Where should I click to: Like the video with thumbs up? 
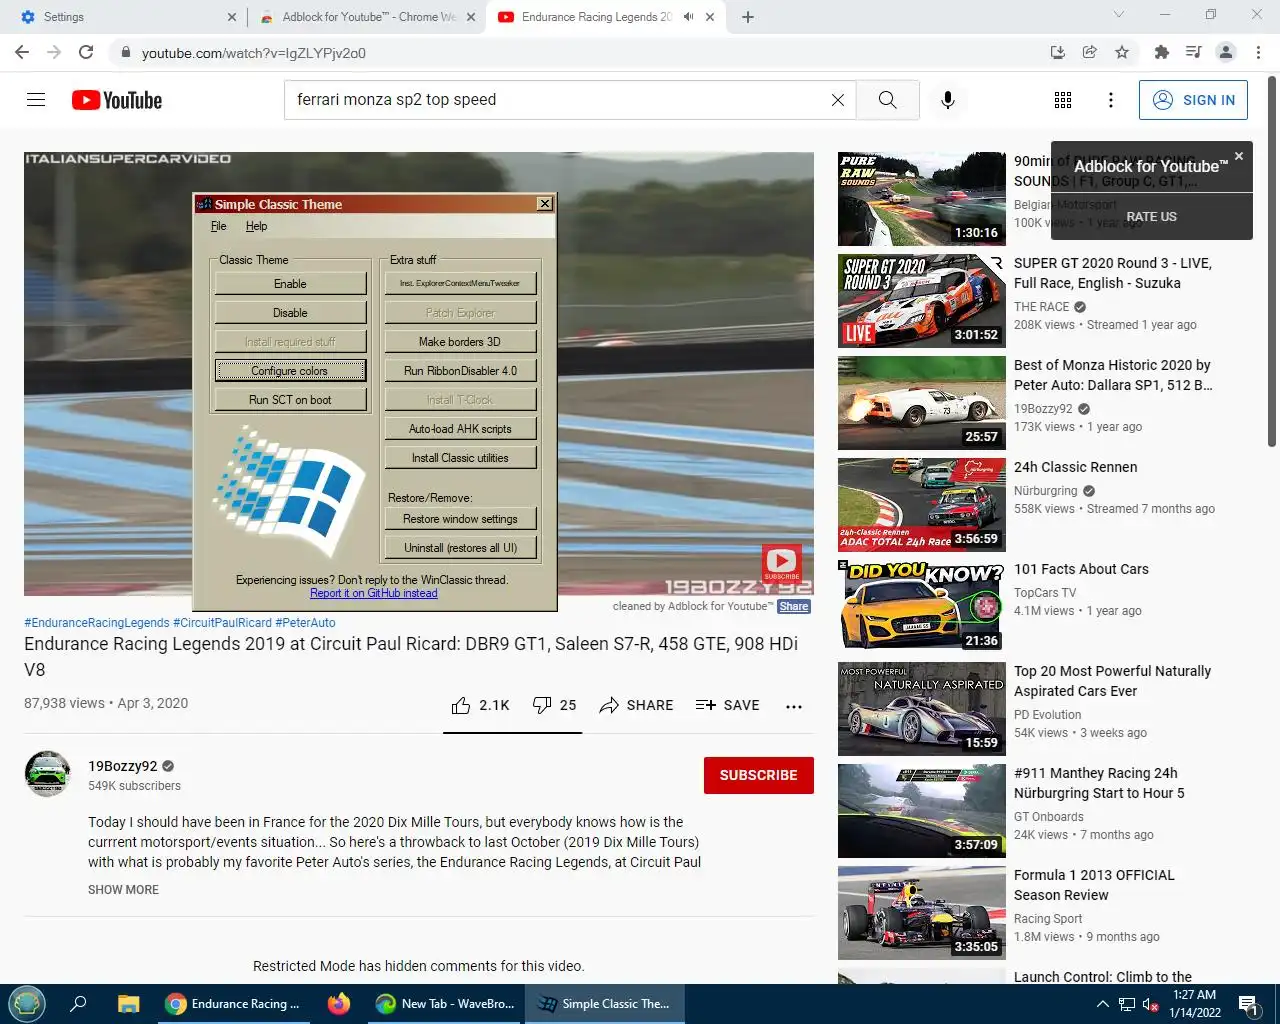click(480, 705)
